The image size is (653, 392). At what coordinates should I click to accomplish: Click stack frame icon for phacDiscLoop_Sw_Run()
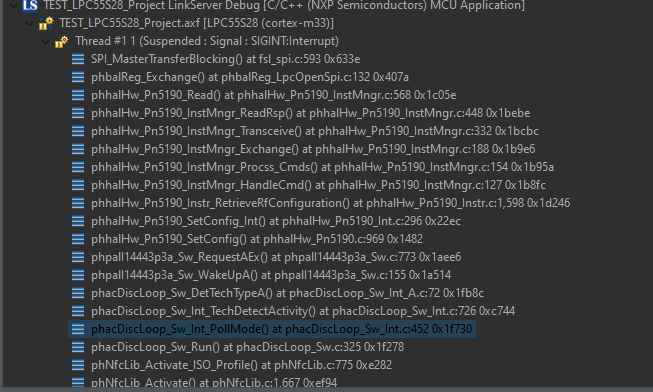click(x=78, y=347)
